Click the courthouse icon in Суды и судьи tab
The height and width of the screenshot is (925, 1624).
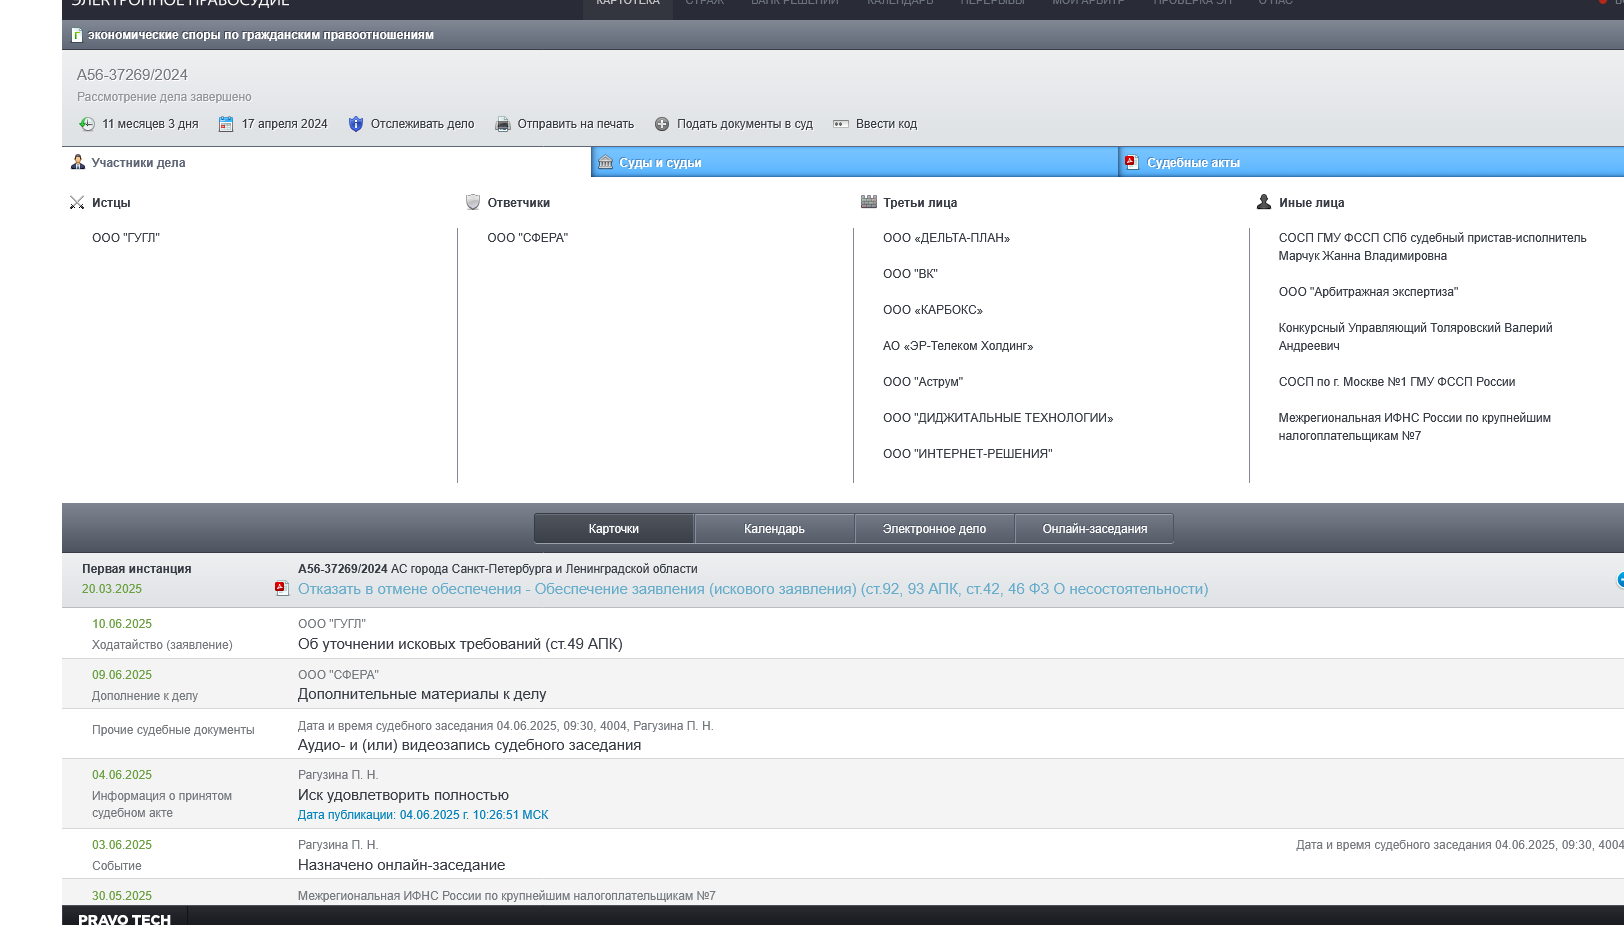605,162
